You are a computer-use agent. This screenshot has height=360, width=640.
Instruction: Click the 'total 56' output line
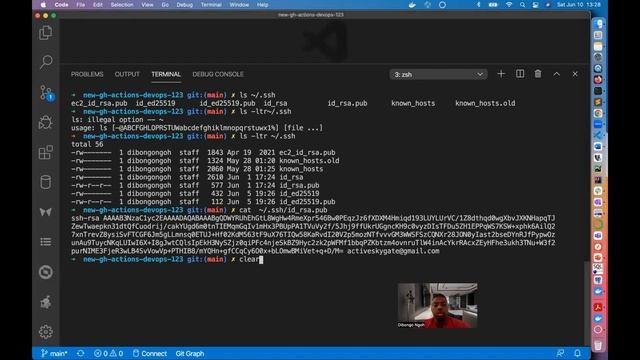click(x=87, y=144)
